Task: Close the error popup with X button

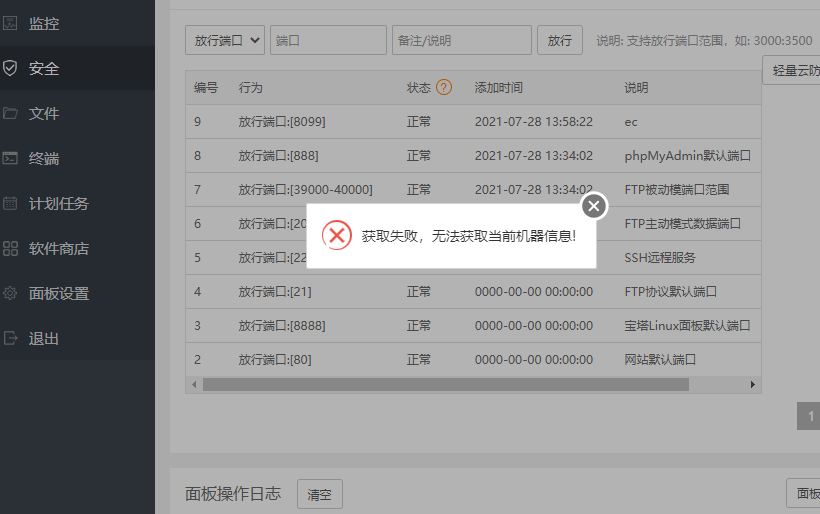Action: [594, 206]
